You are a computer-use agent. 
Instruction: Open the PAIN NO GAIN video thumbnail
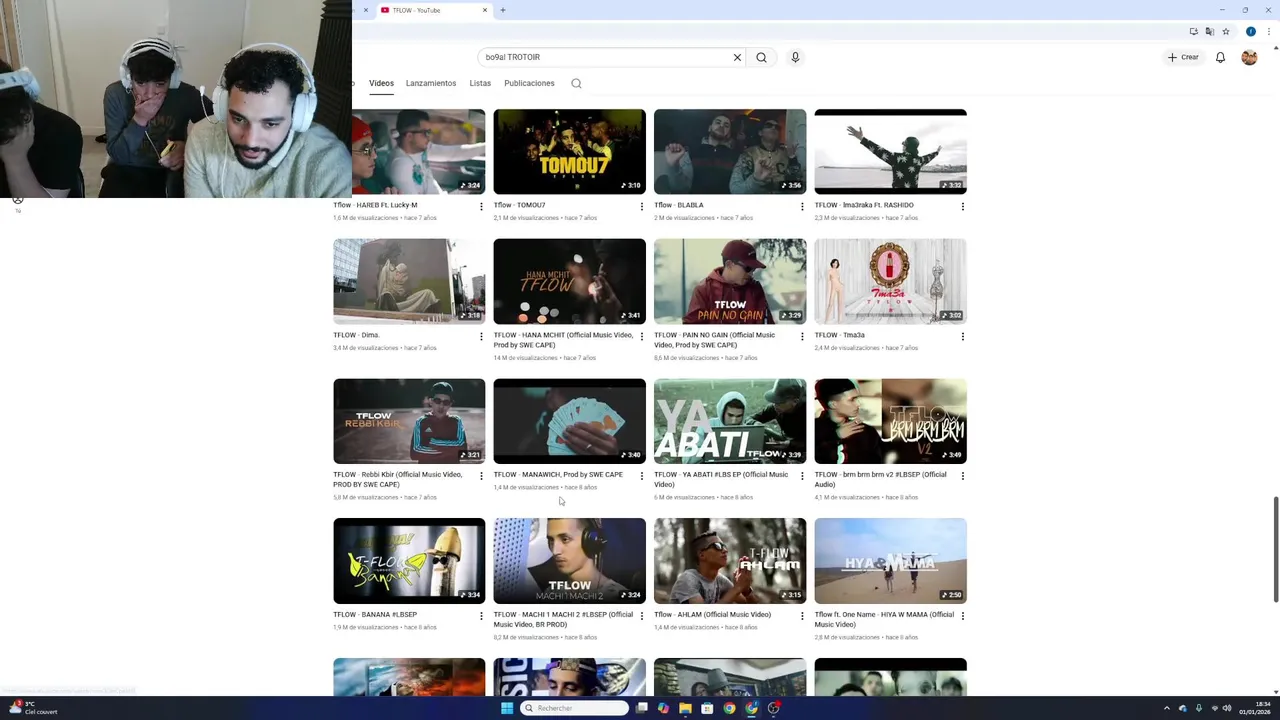(730, 281)
